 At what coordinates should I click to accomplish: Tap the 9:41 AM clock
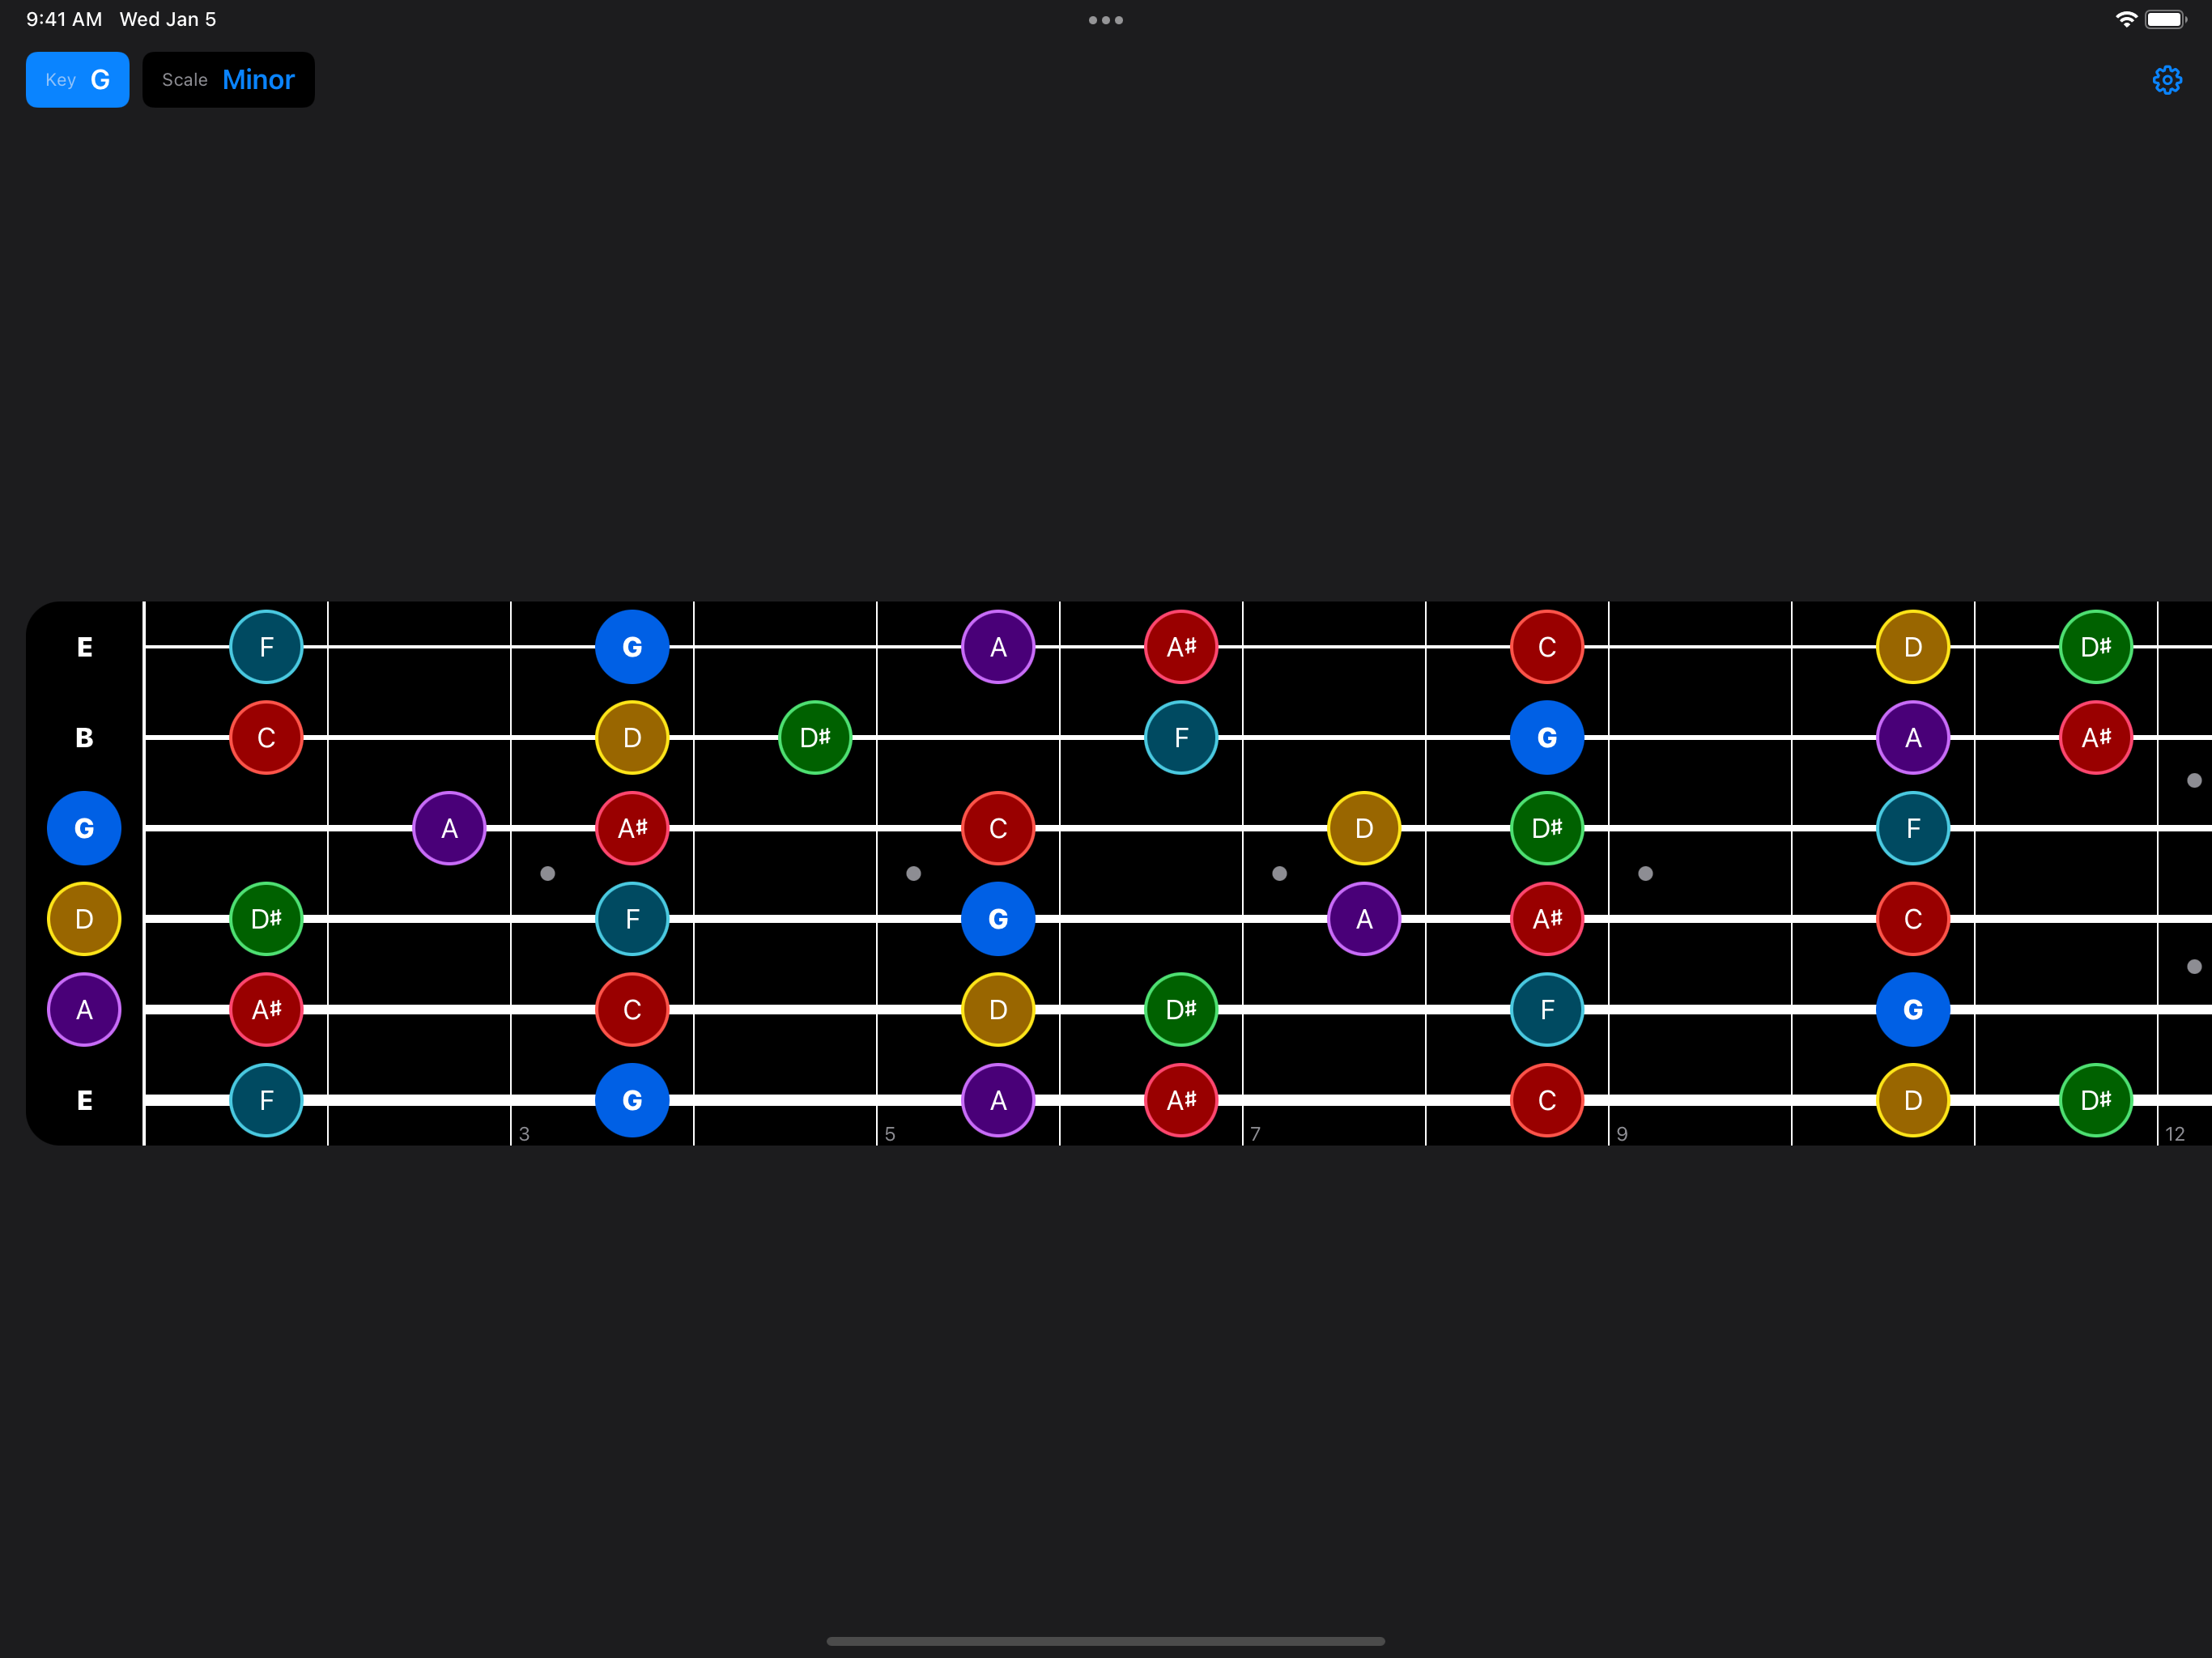[x=64, y=19]
